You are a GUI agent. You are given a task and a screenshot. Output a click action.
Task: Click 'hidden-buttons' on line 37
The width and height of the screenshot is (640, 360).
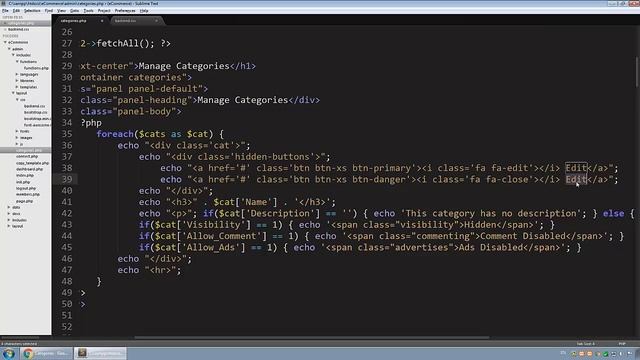(272, 157)
